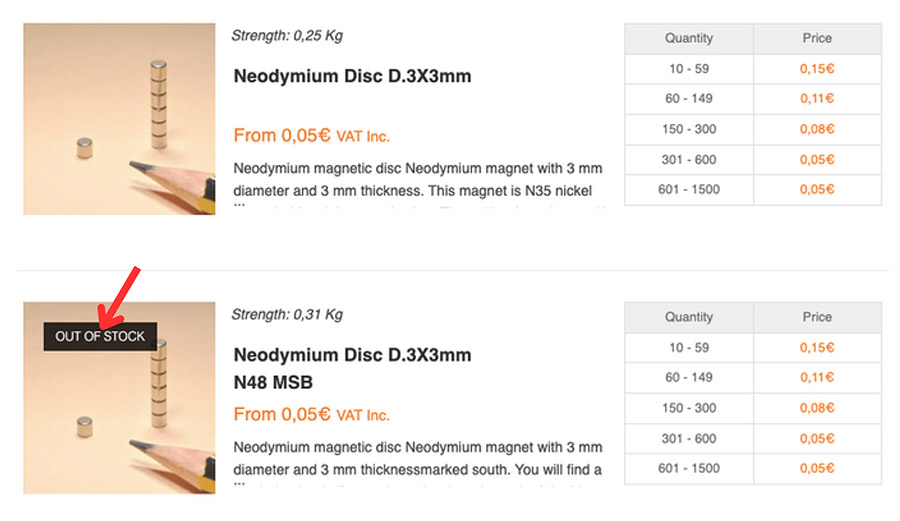Image resolution: width=900 pixels, height=521 pixels.
Task: Select the 601 - 1500 row in first table
Action: tap(752, 190)
